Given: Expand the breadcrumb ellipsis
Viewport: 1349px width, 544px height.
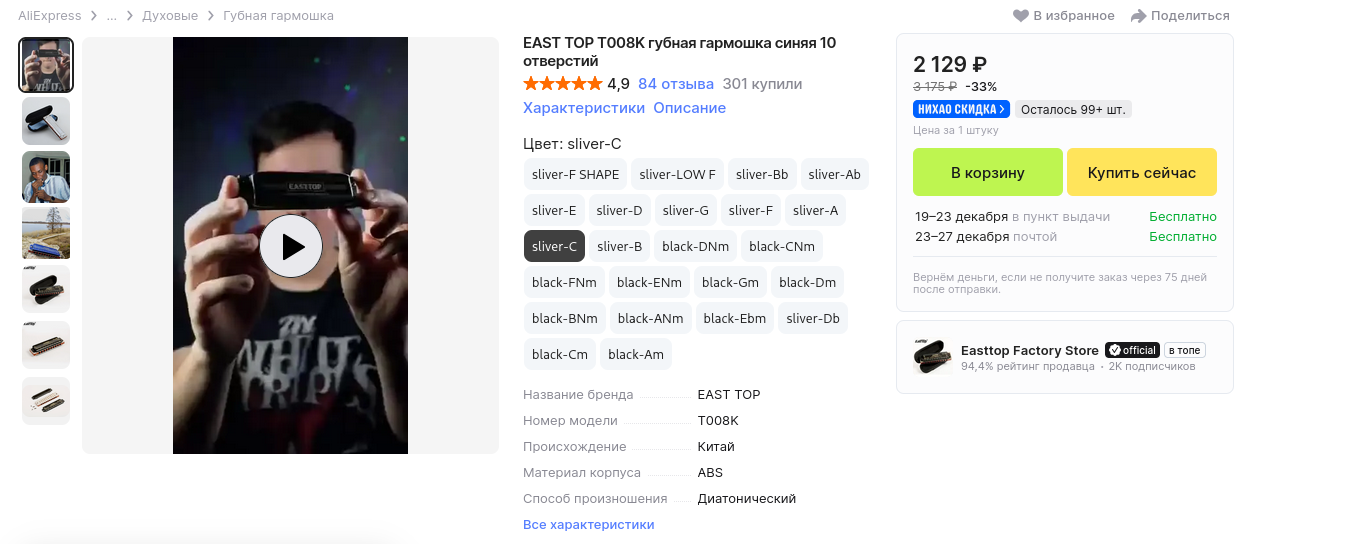Looking at the screenshot, I should (112, 16).
